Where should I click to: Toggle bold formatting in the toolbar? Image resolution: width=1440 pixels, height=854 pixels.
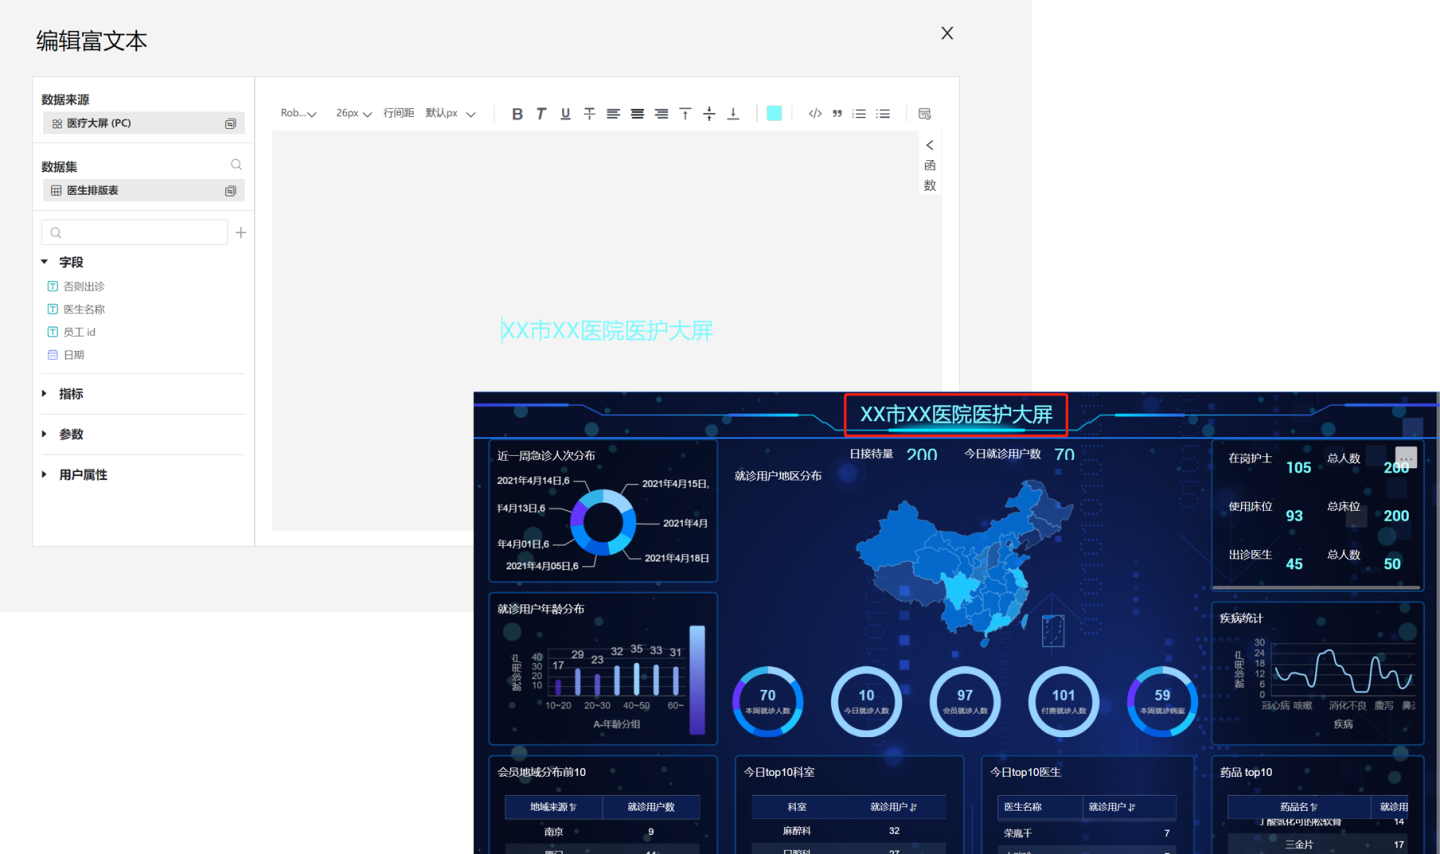pos(517,114)
